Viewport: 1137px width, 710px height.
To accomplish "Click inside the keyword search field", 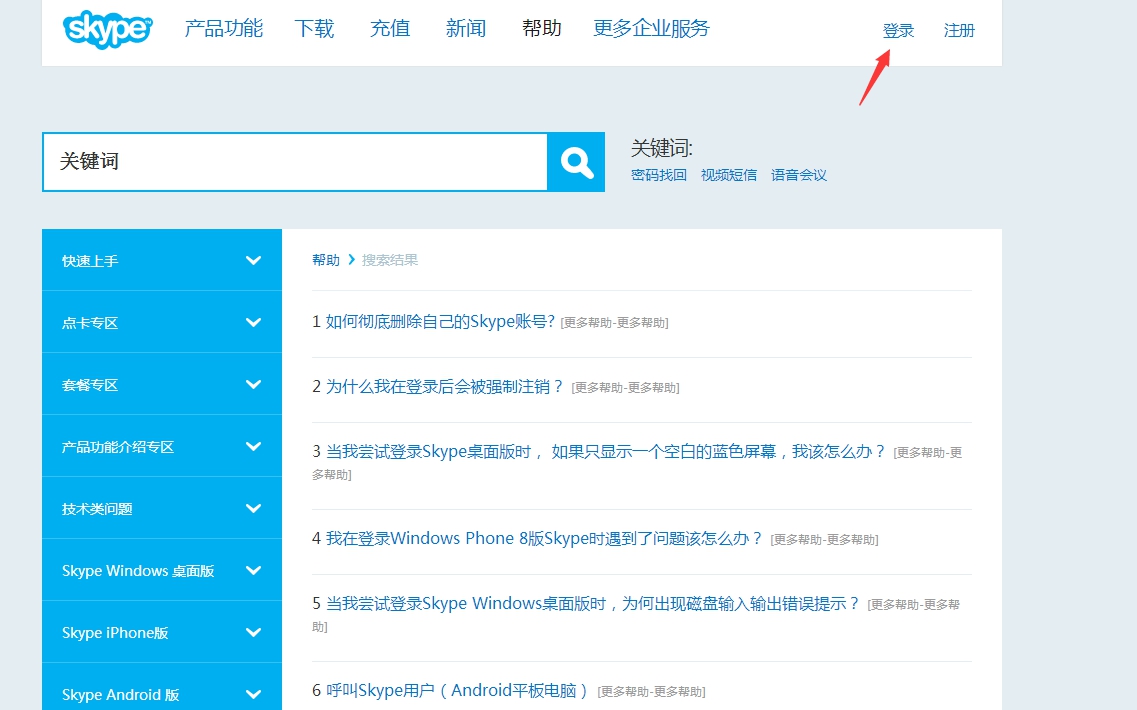I will [x=290, y=161].
